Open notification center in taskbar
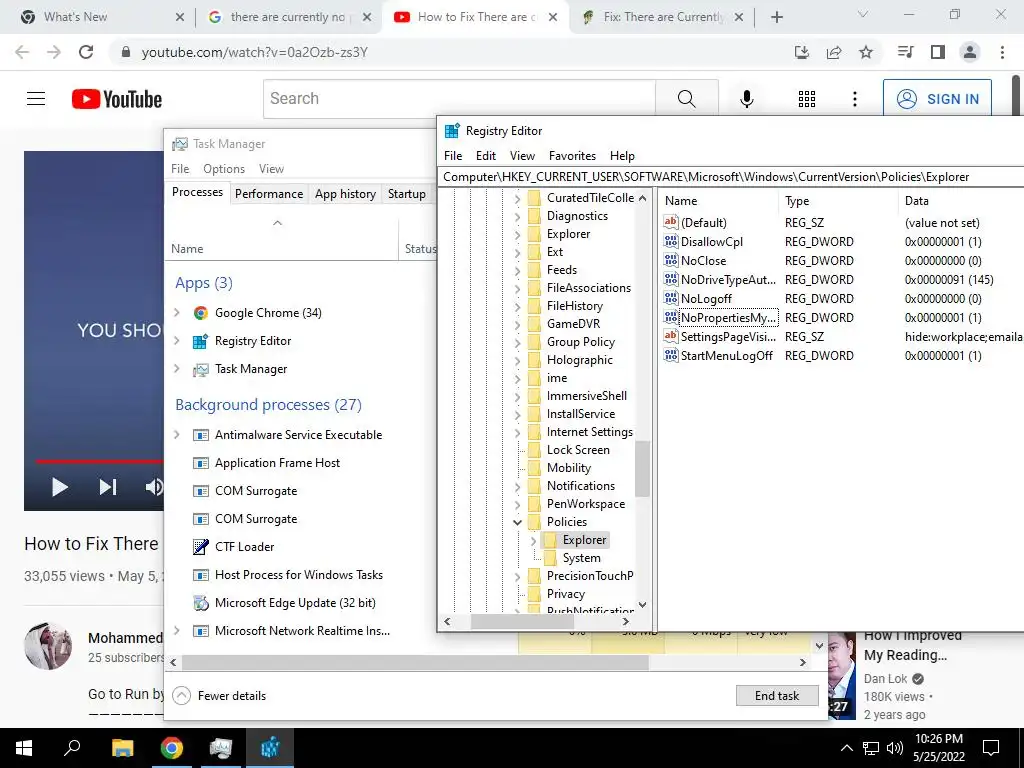The width and height of the screenshot is (1024, 768). 991,748
